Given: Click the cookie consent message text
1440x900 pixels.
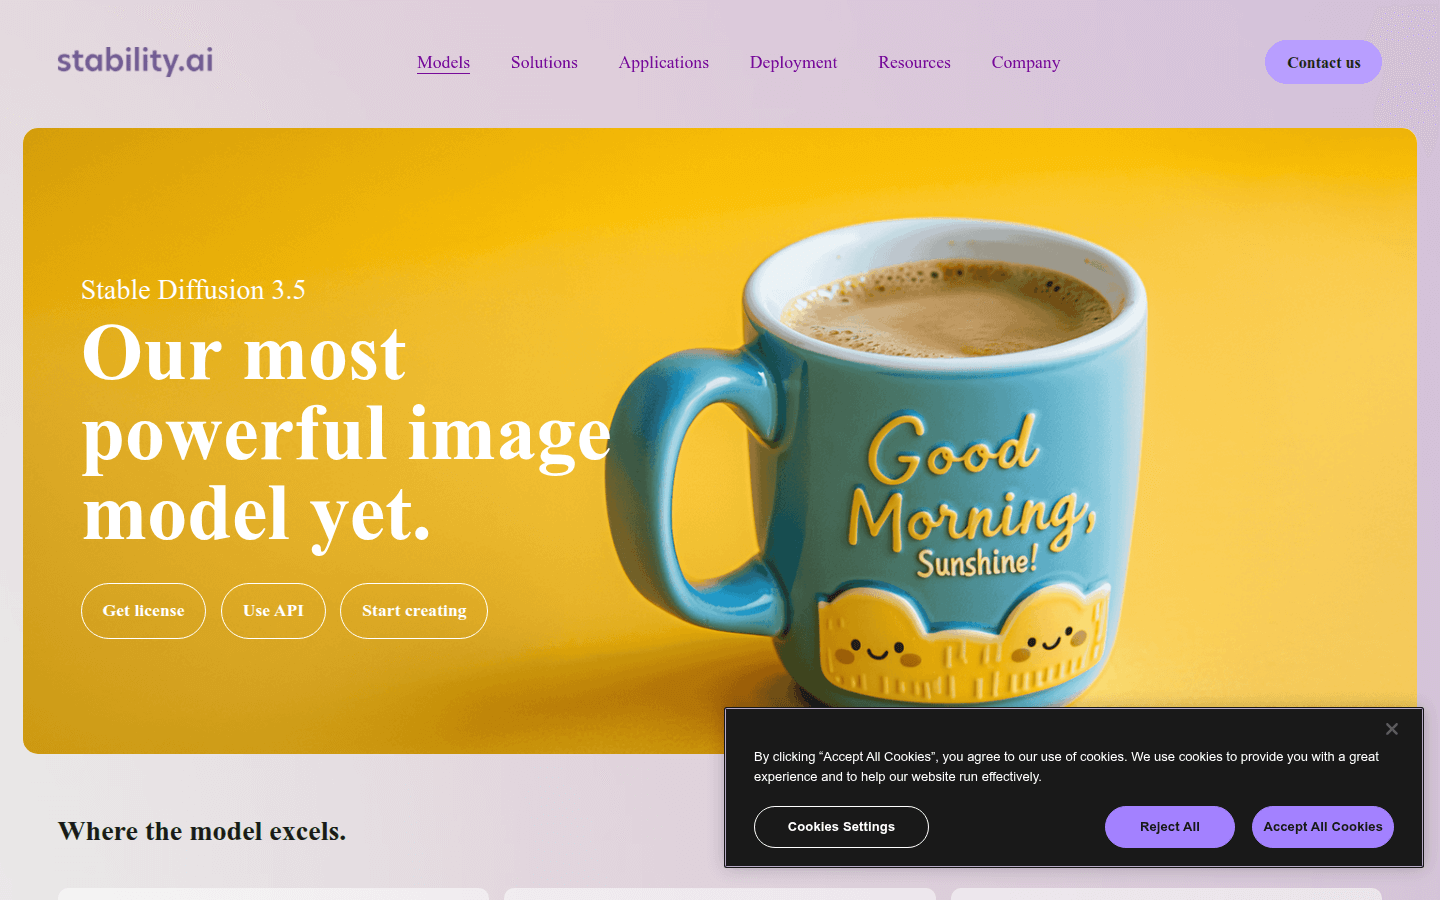Looking at the screenshot, I should [1066, 767].
